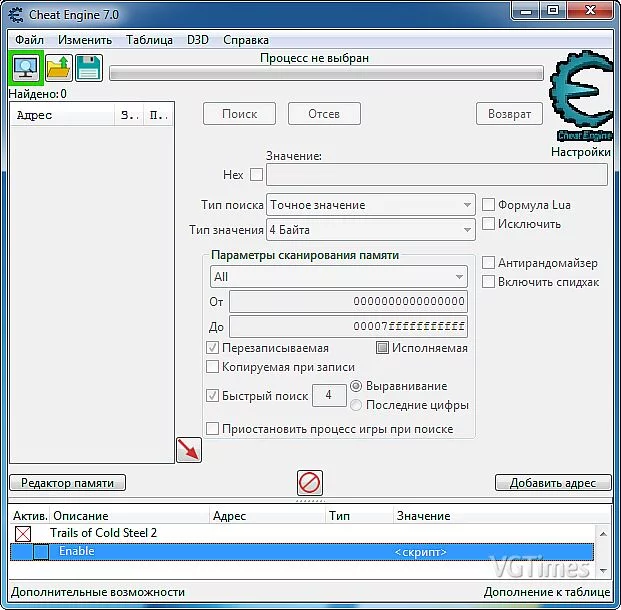Viewport: 621px width, 610px height.
Task: Select Последние цифры radio button
Action: pos(356,405)
